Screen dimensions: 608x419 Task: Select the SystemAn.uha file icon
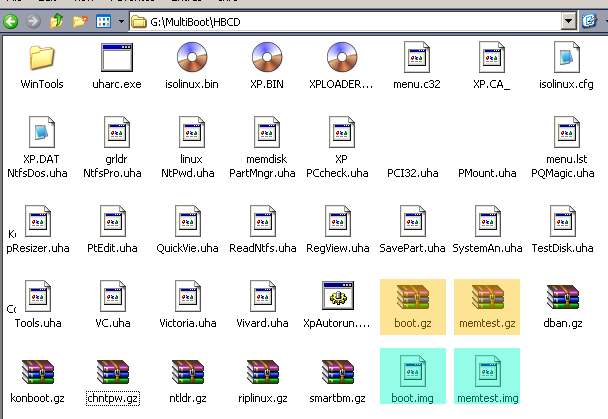click(x=487, y=221)
